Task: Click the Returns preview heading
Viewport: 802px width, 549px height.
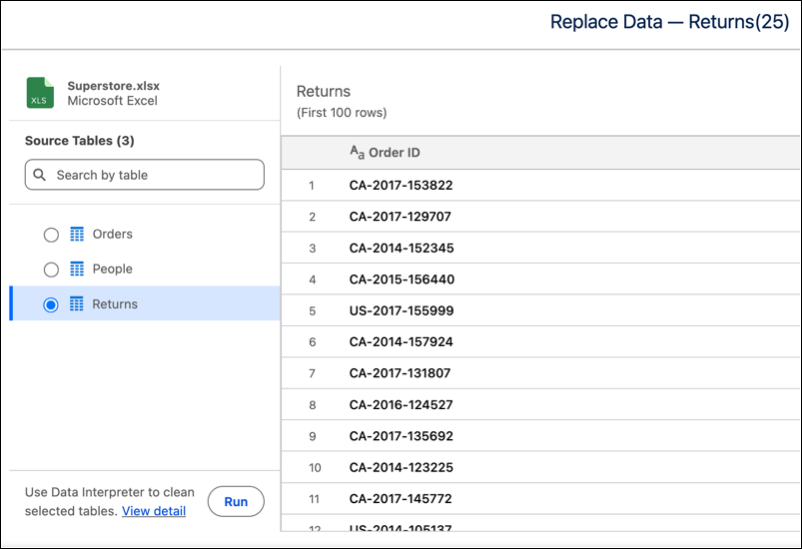Action: pos(324,91)
